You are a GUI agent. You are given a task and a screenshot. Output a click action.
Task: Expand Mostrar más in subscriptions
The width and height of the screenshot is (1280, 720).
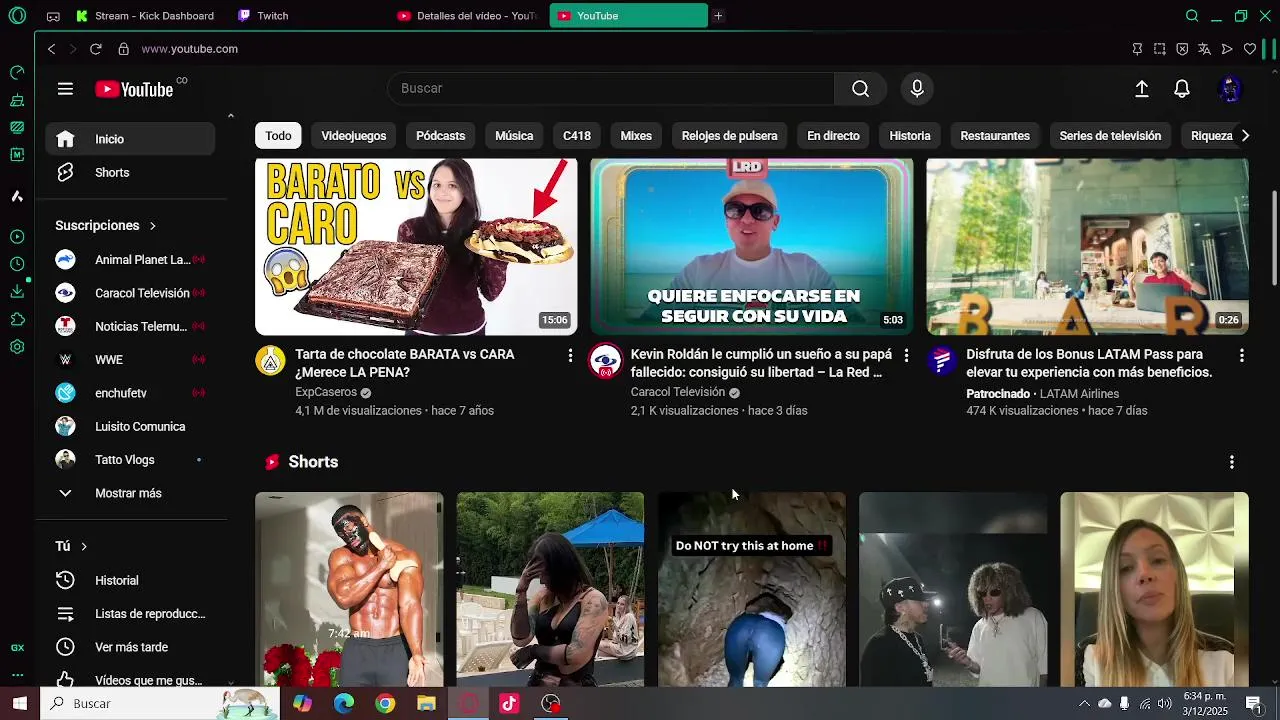(x=130, y=493)
